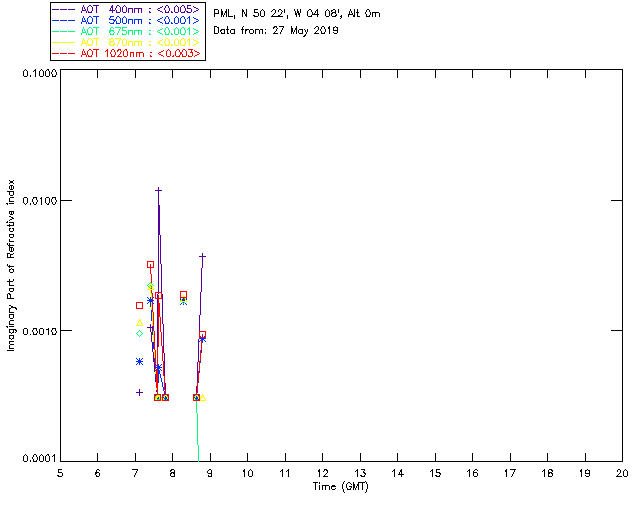
Task: Click the purple plus marker near time 8.8
Action: point(202,256)
